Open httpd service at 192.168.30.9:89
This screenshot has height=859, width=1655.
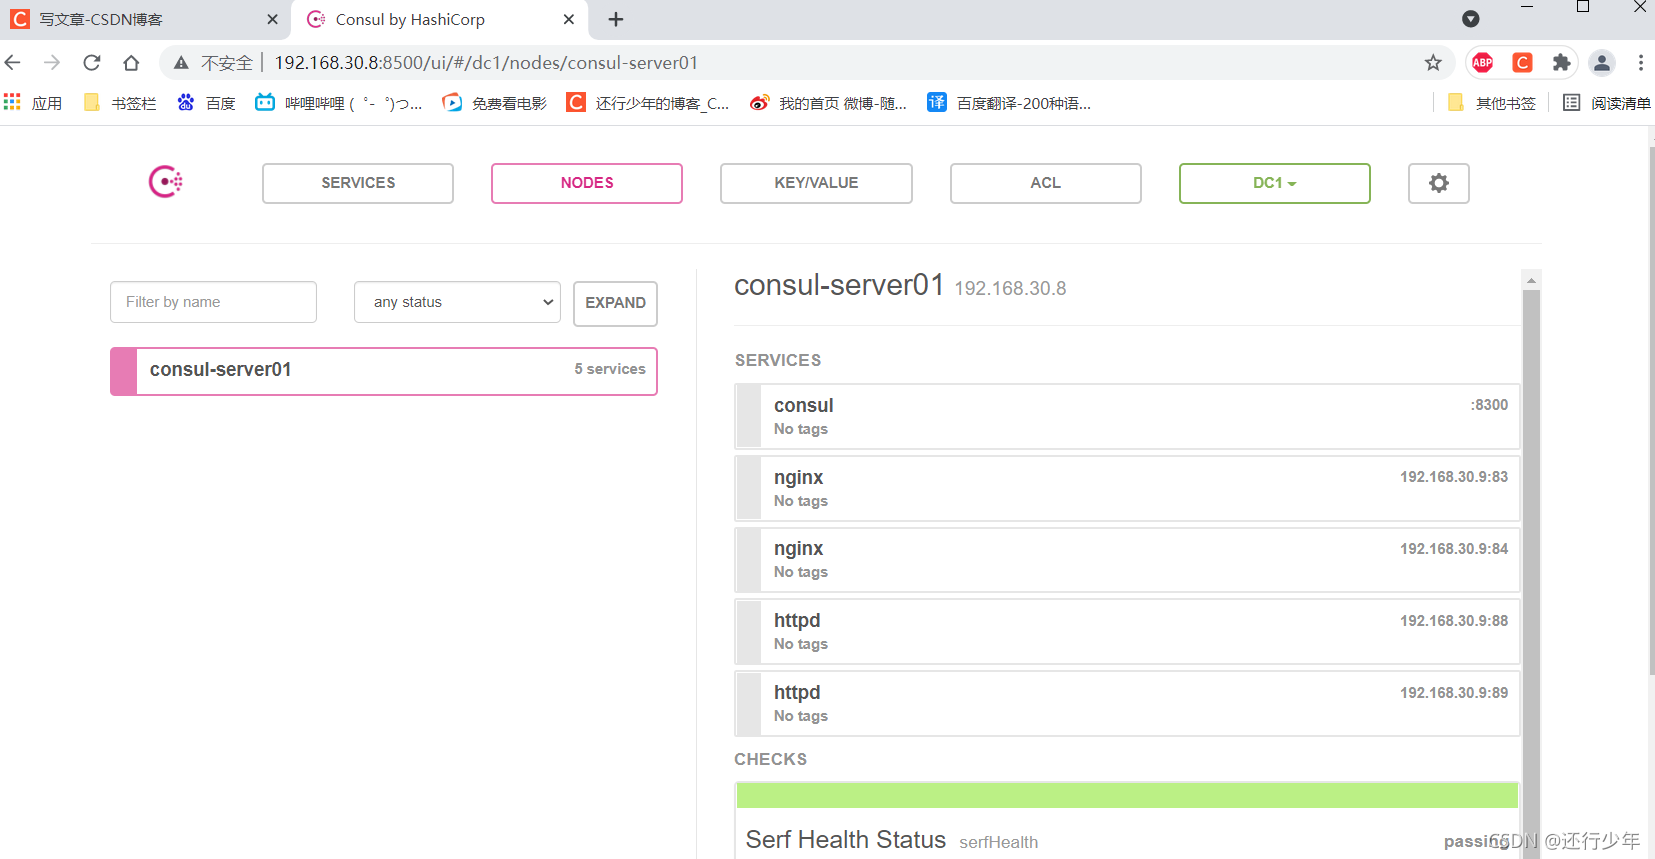[1127, 703]
